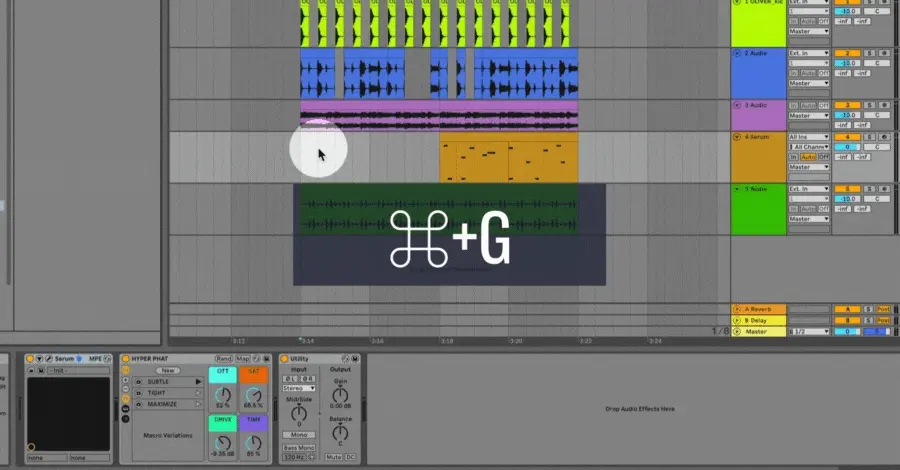Save HYPER PHAT preset disk icon
This screenshot has height=470, width=900.
[x=266, y=359]
